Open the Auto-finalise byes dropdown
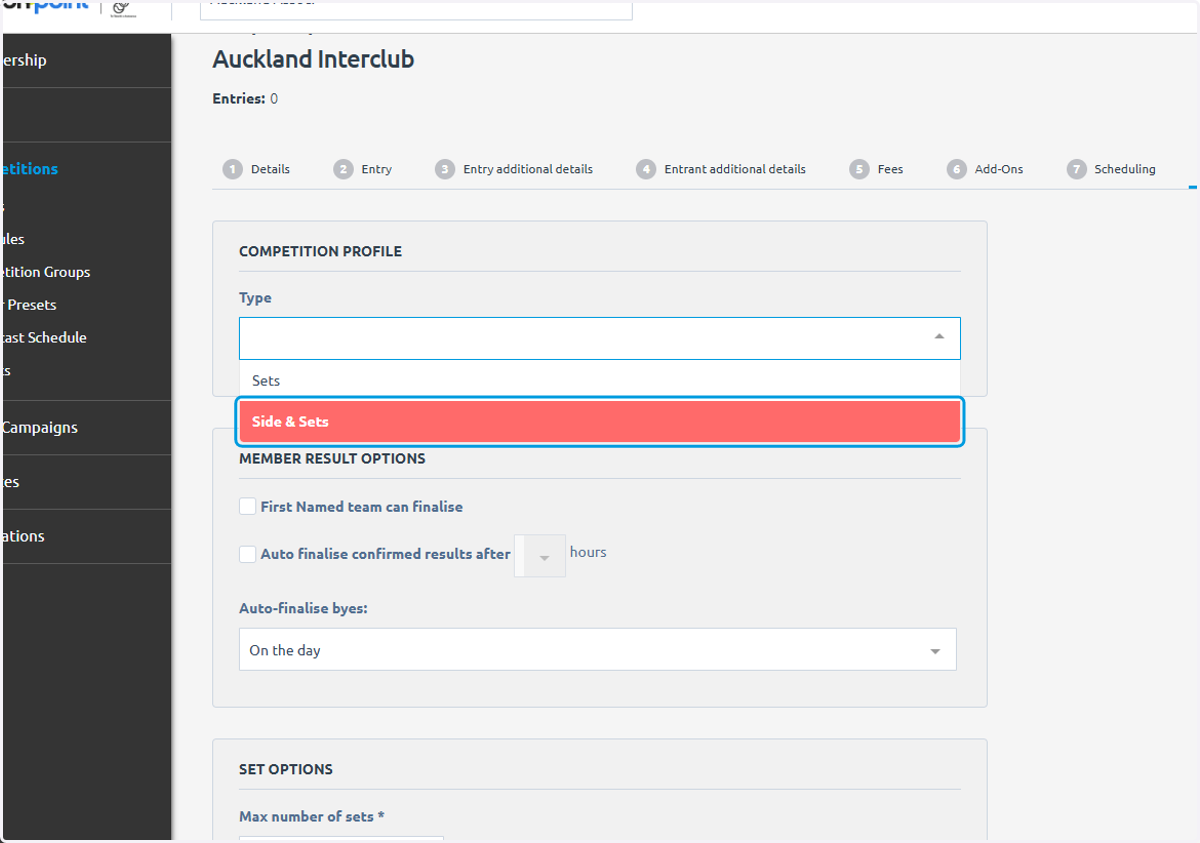This screenshot has height=843, width=1200. tap(598, 649)
